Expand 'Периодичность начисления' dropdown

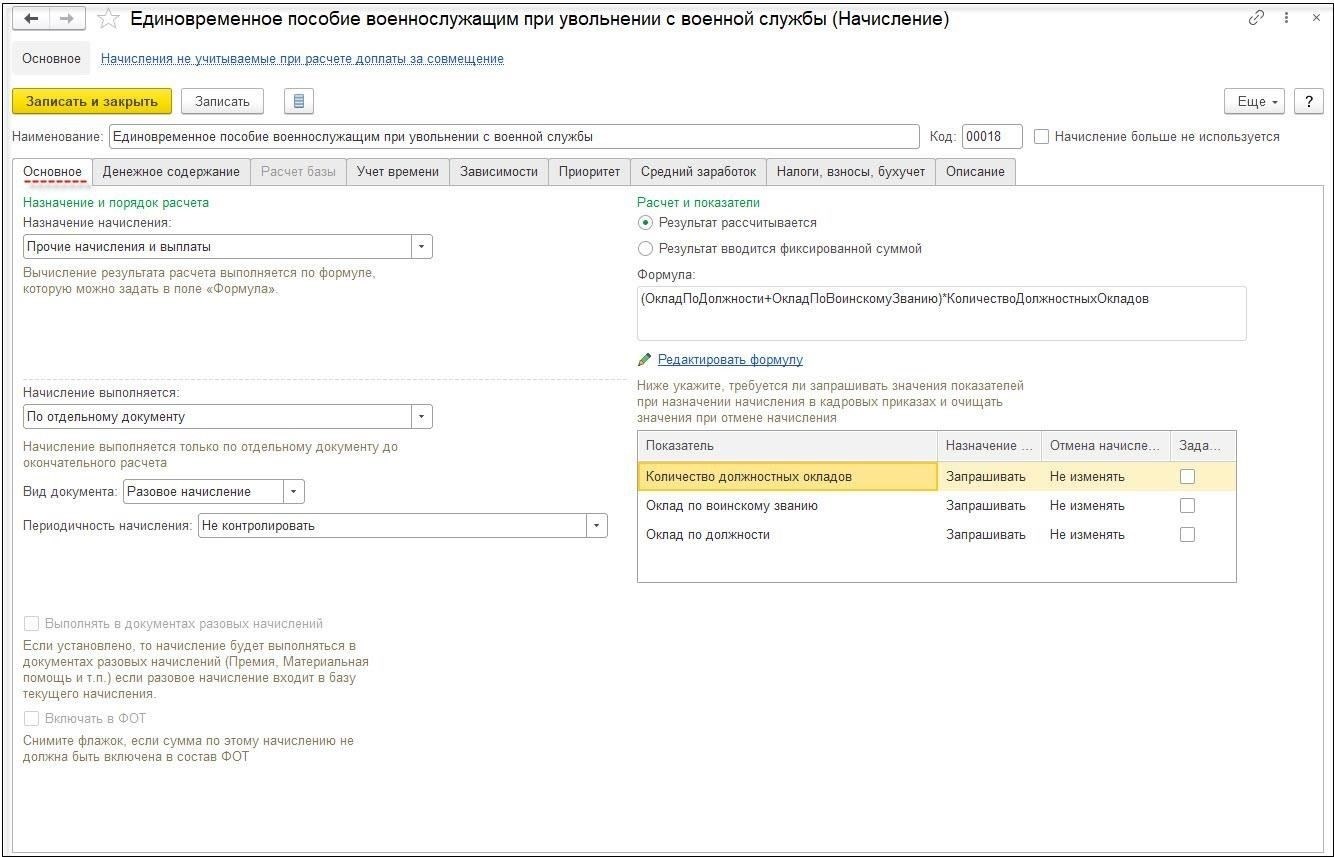click(597, 526)
